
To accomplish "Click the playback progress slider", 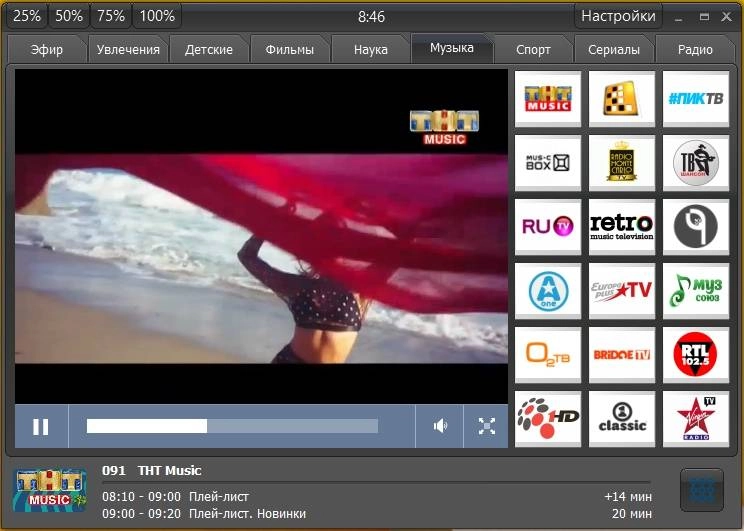I will 232,426.
